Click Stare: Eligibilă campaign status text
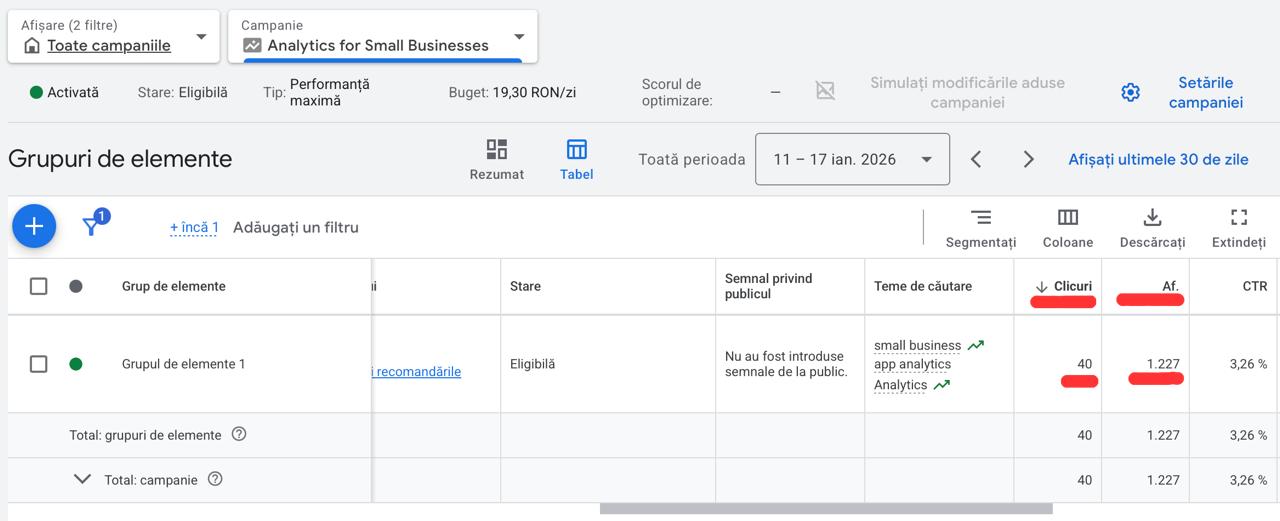 182,92
